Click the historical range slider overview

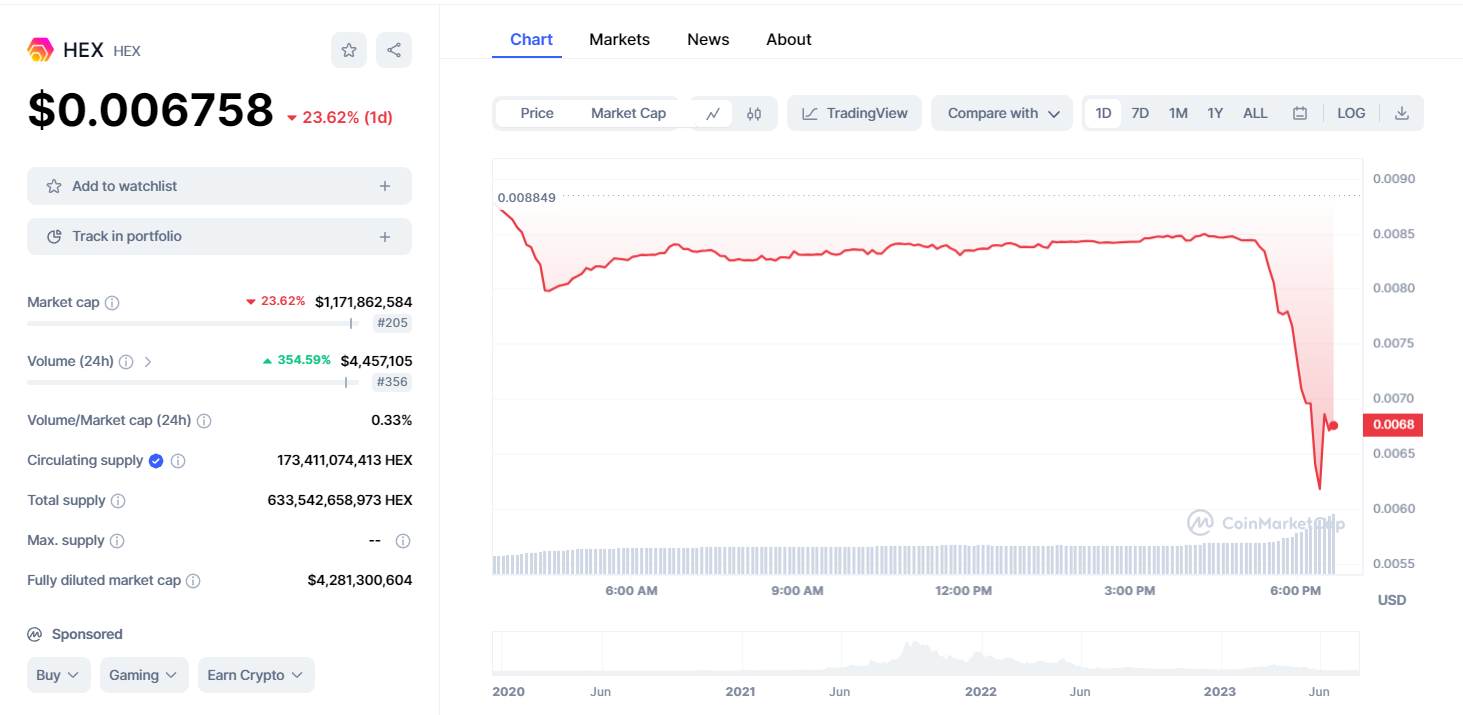tap(925, 654)
